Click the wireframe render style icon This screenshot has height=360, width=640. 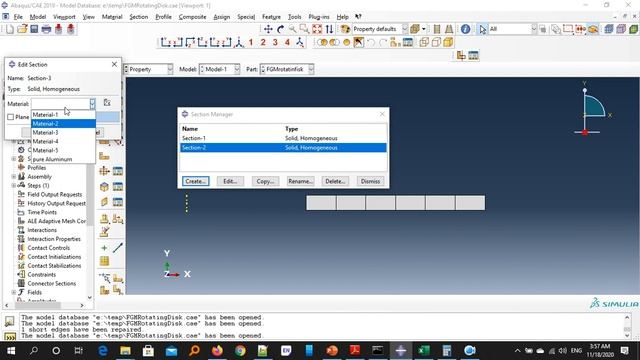(424, 42)
